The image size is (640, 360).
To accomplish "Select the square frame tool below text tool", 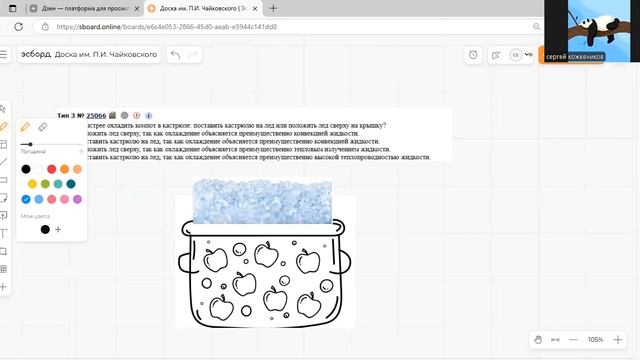I will point(3,251).
